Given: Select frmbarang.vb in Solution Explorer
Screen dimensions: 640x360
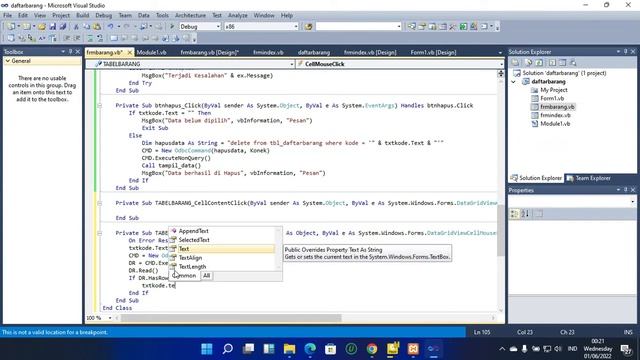Looking at the screenshot, I should (557, 107).
